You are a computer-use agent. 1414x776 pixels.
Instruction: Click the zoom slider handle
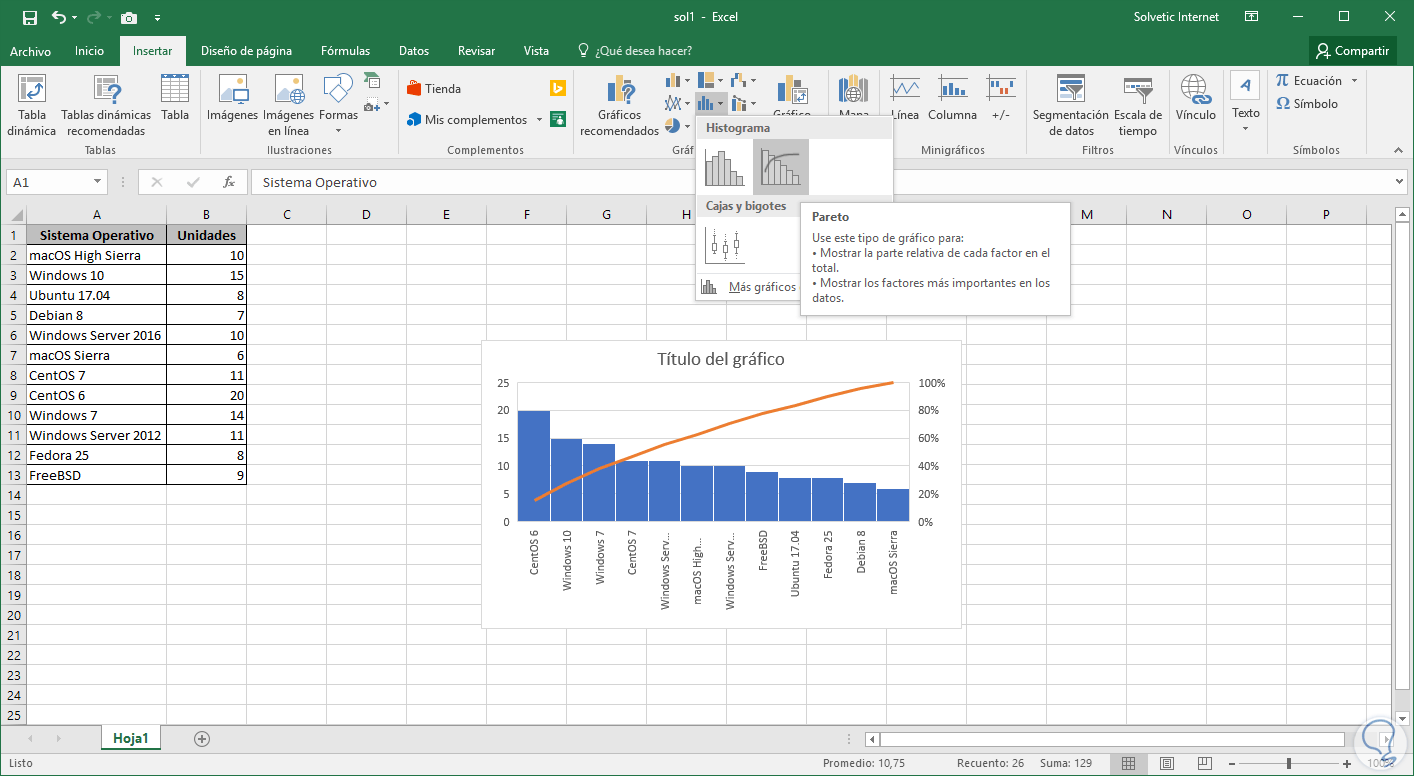pyautogui.click(x=1288, y=763)
